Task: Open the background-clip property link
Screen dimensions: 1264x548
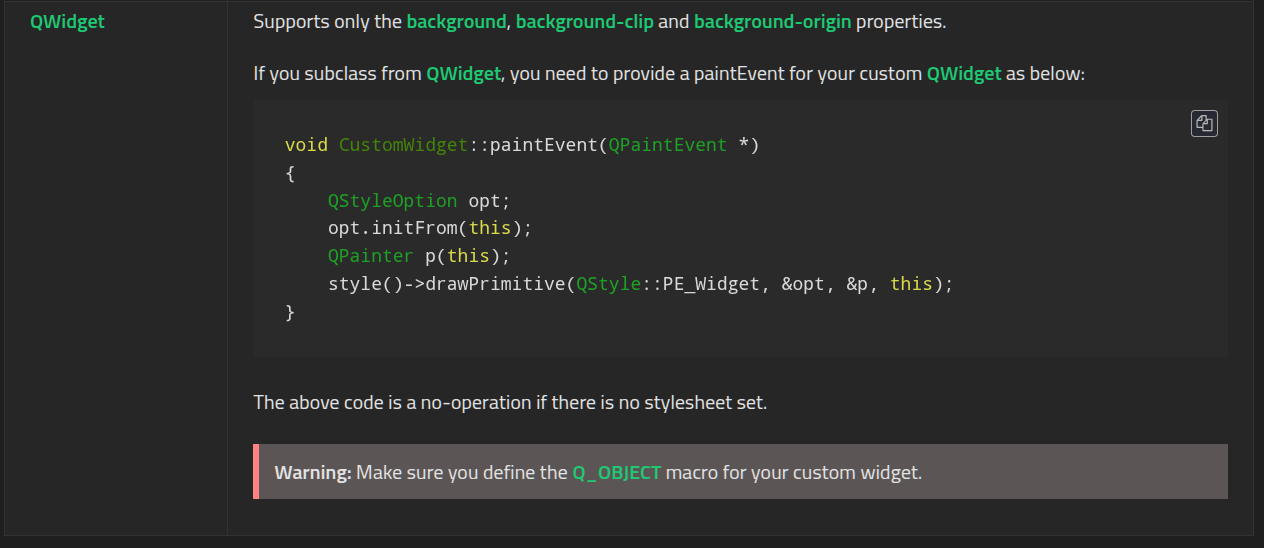Action: 584,22
